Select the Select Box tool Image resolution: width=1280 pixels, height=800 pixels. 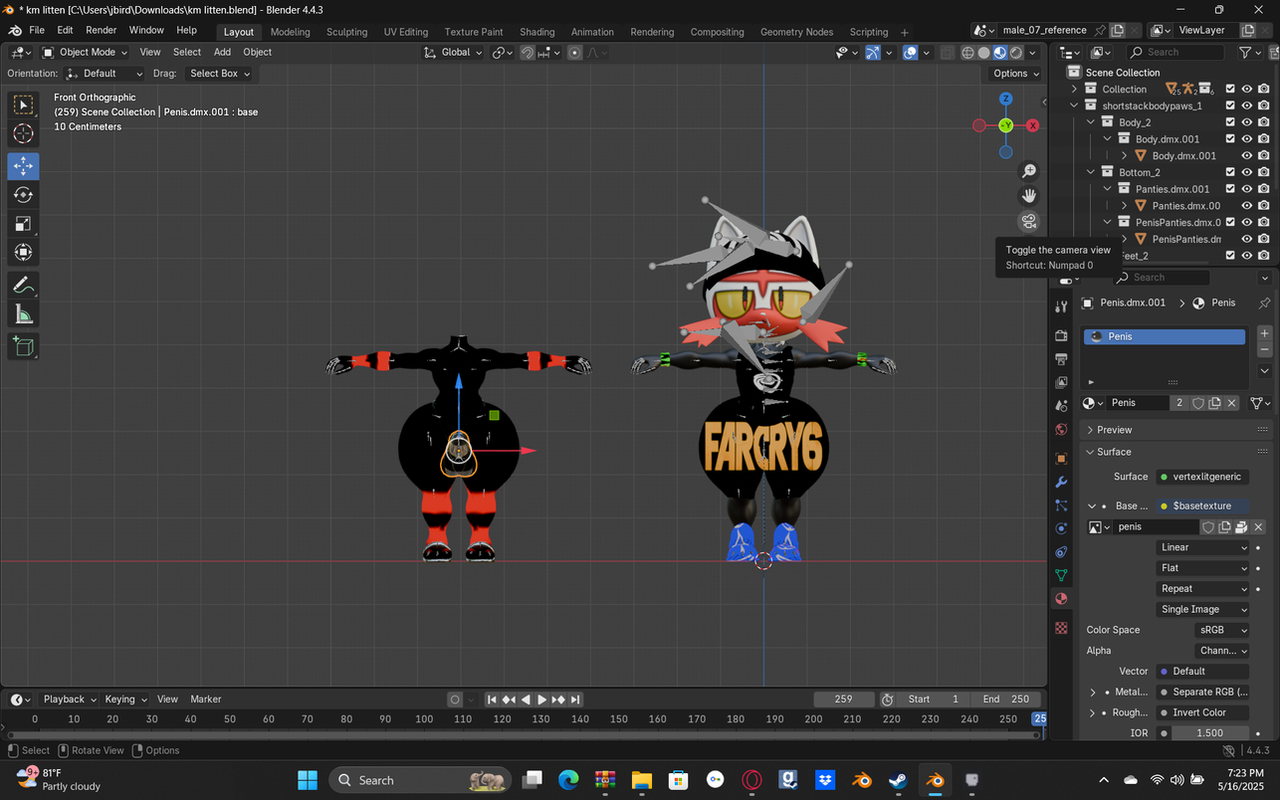[x=23, y=105]
